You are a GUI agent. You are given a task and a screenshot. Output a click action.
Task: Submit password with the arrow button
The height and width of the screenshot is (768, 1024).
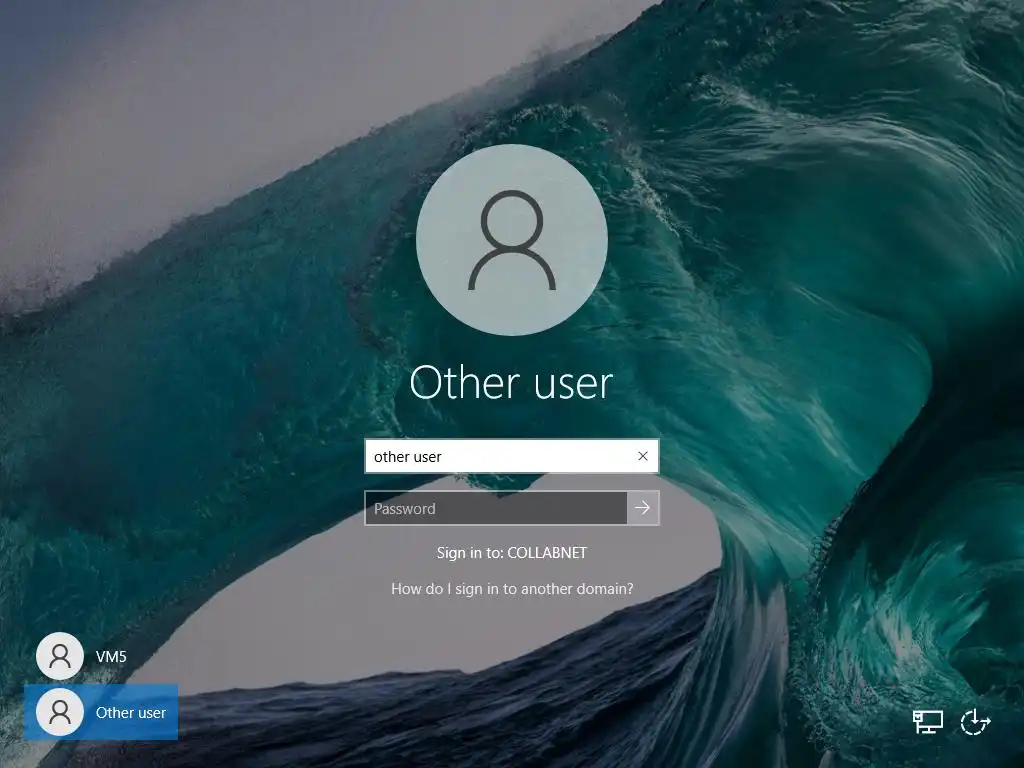tap(643, 508)
